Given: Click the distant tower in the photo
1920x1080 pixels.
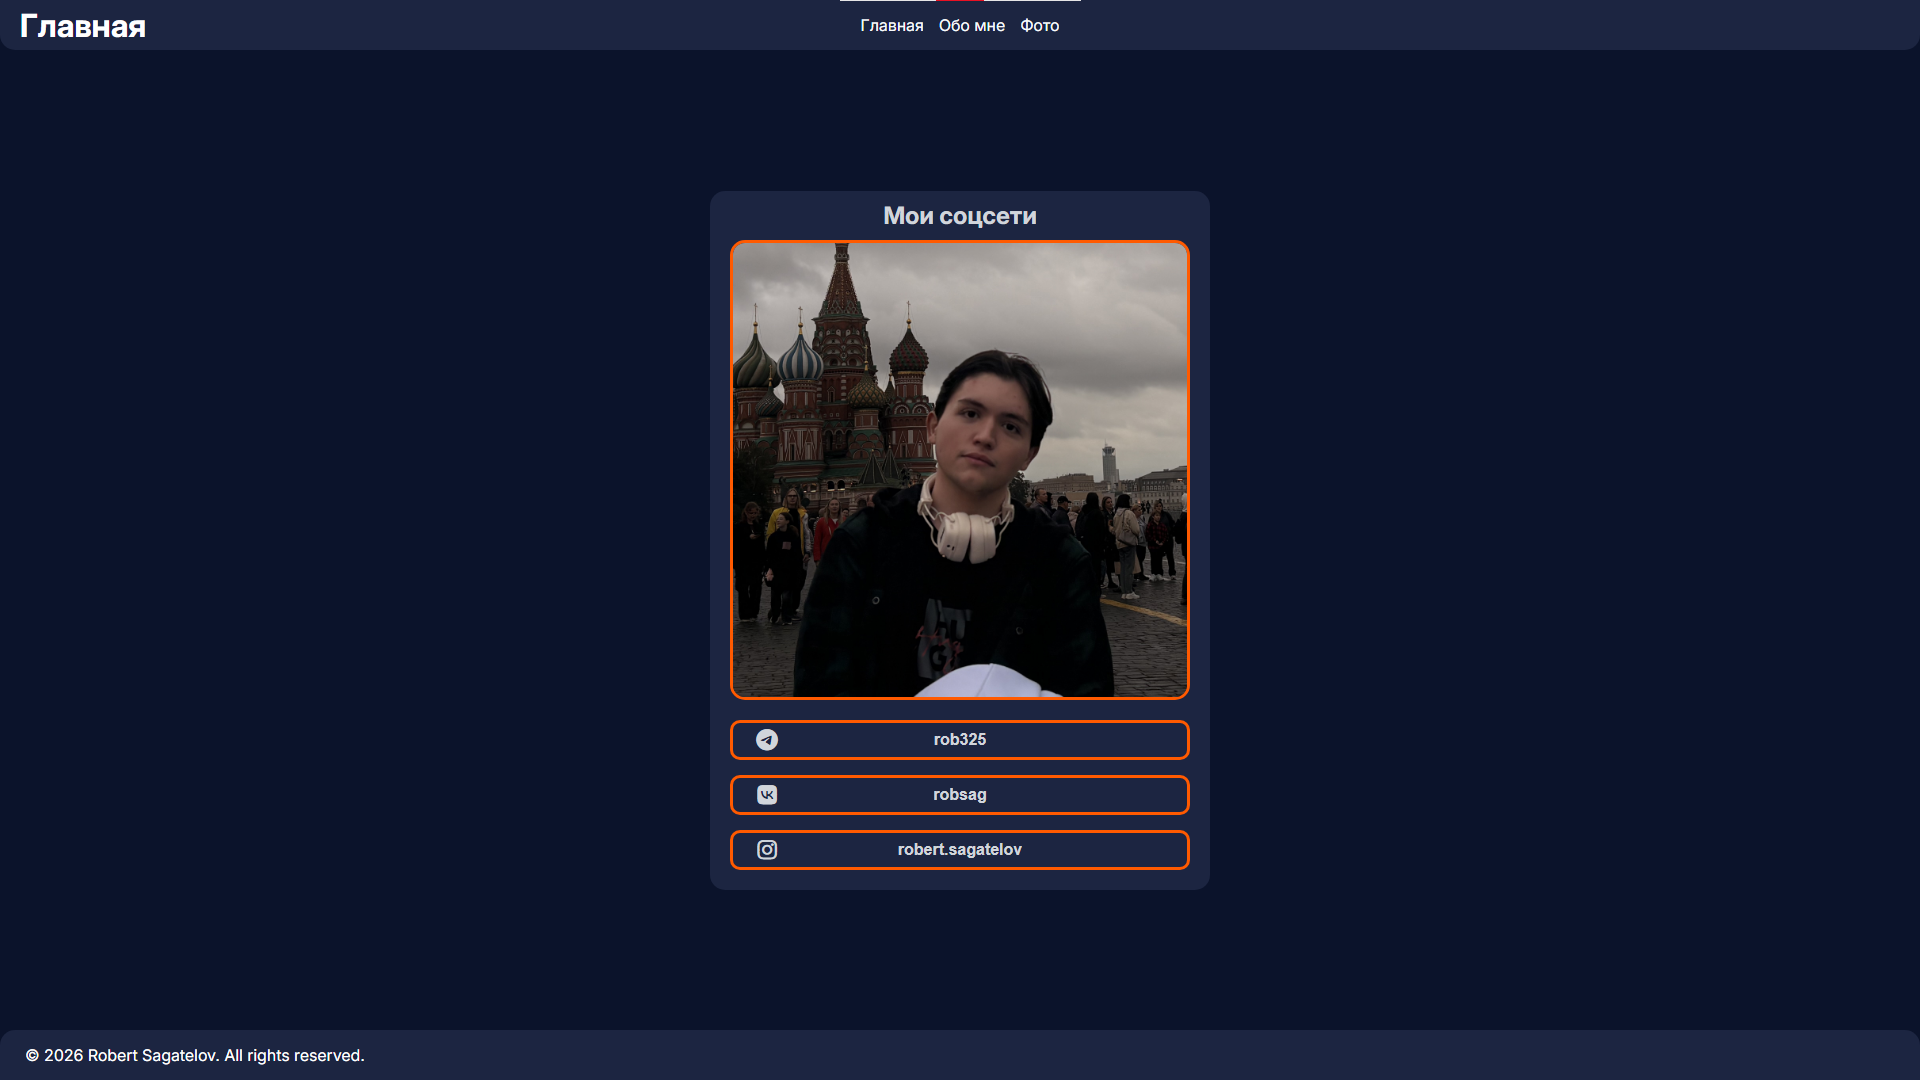Looking at the screenshot, I should (1109, 463).
